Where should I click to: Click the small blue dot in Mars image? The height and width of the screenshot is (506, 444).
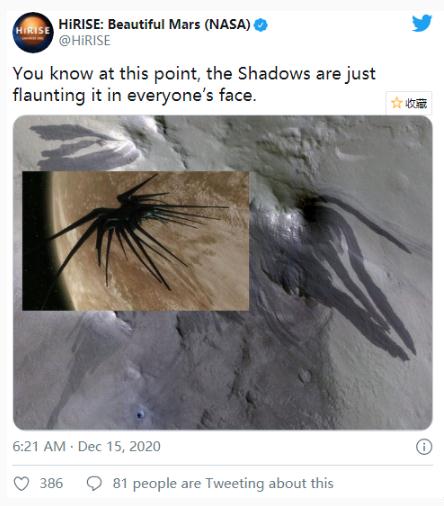[140, 415]
